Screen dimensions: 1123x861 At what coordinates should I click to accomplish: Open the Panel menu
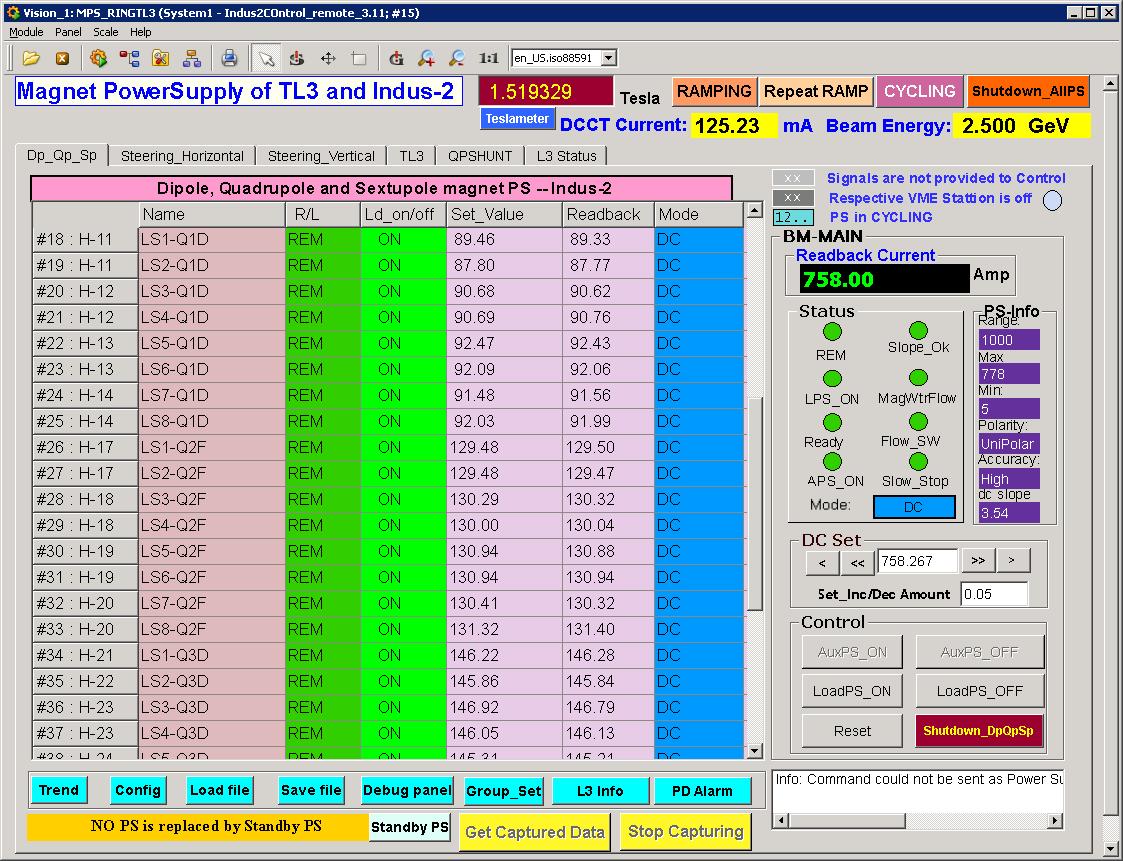coord(68,32)
